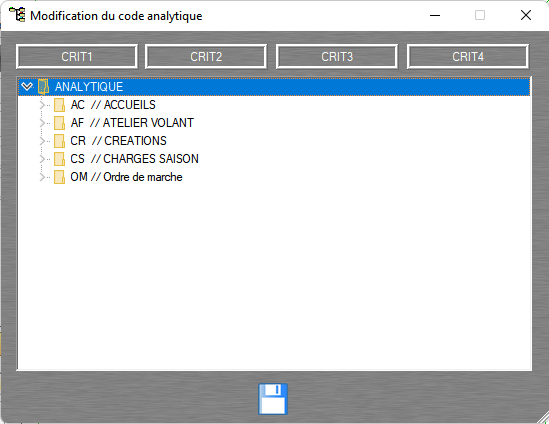Click the folder icon beside AC // ACCUEILS
This screenshot has width=549, height=424.
(59, 105)
